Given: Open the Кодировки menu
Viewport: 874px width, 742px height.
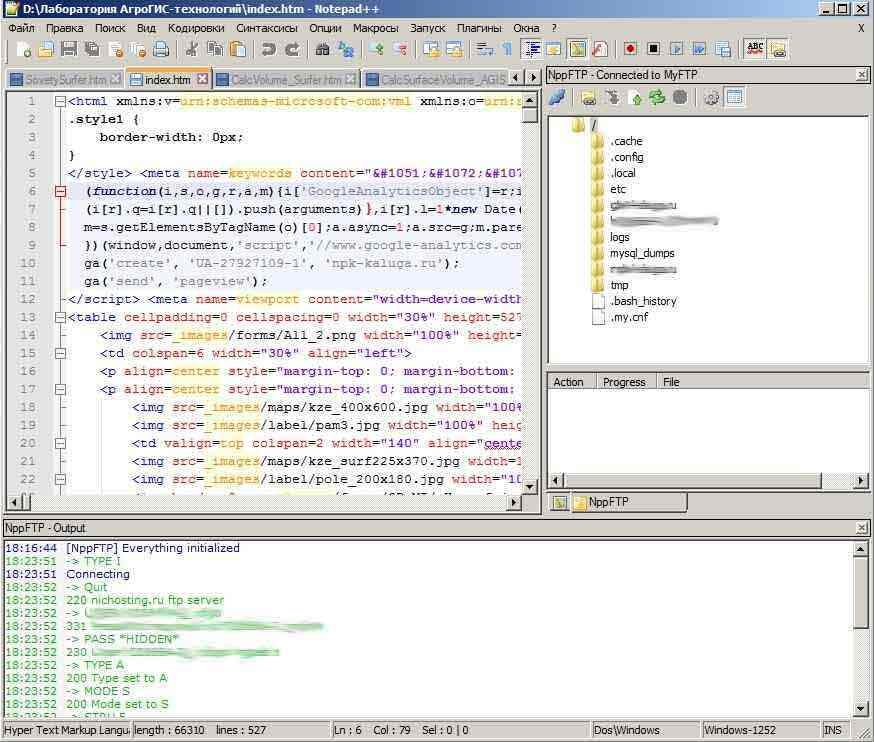Looking at the screenshot, I should pyautogui.click(x=196, y=28).
